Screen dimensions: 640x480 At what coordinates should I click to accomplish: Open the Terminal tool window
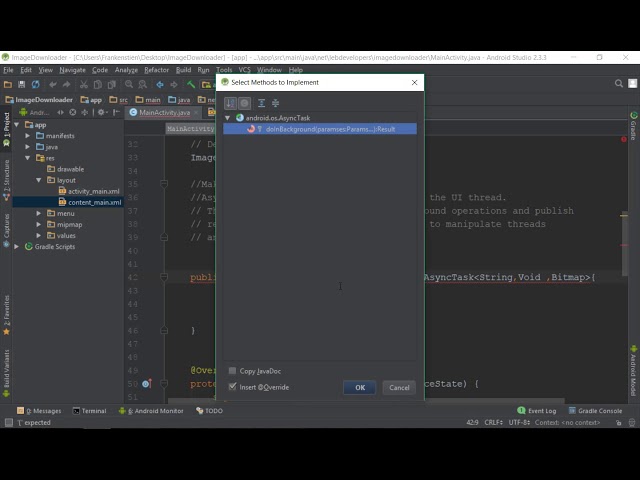tap(89, 411)
